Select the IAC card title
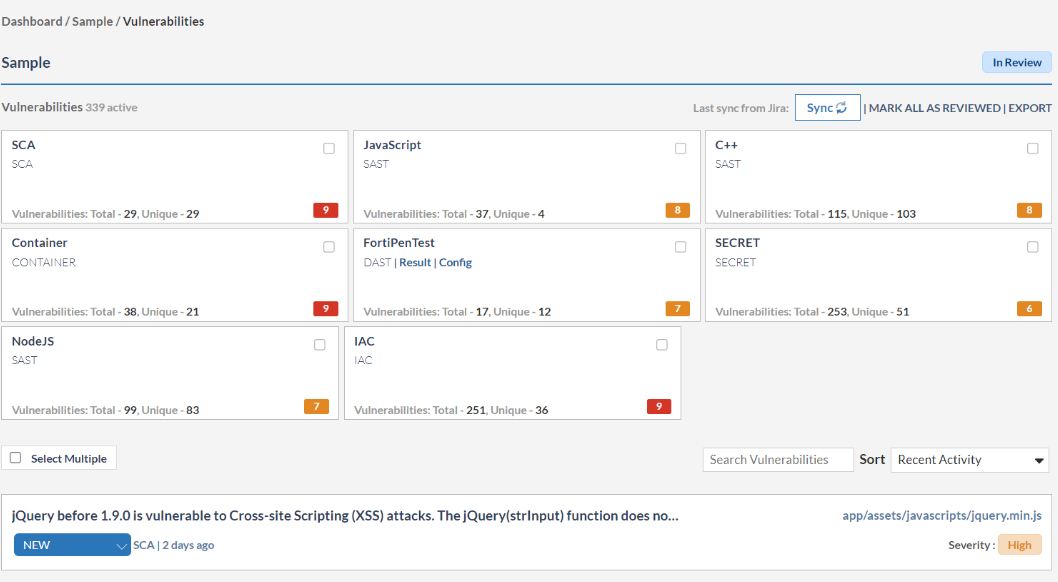Image resolution: width=1058 pixels, height=582 pixels. pos(364,341)
